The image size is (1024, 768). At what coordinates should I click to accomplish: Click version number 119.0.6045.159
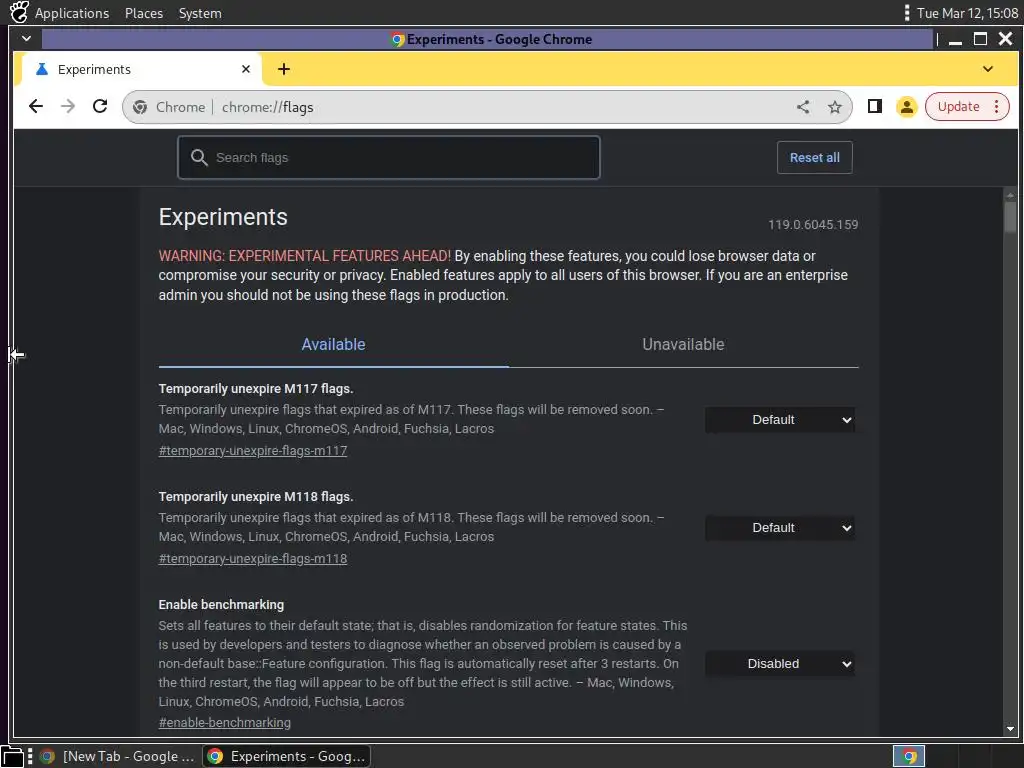pos(813,225)
